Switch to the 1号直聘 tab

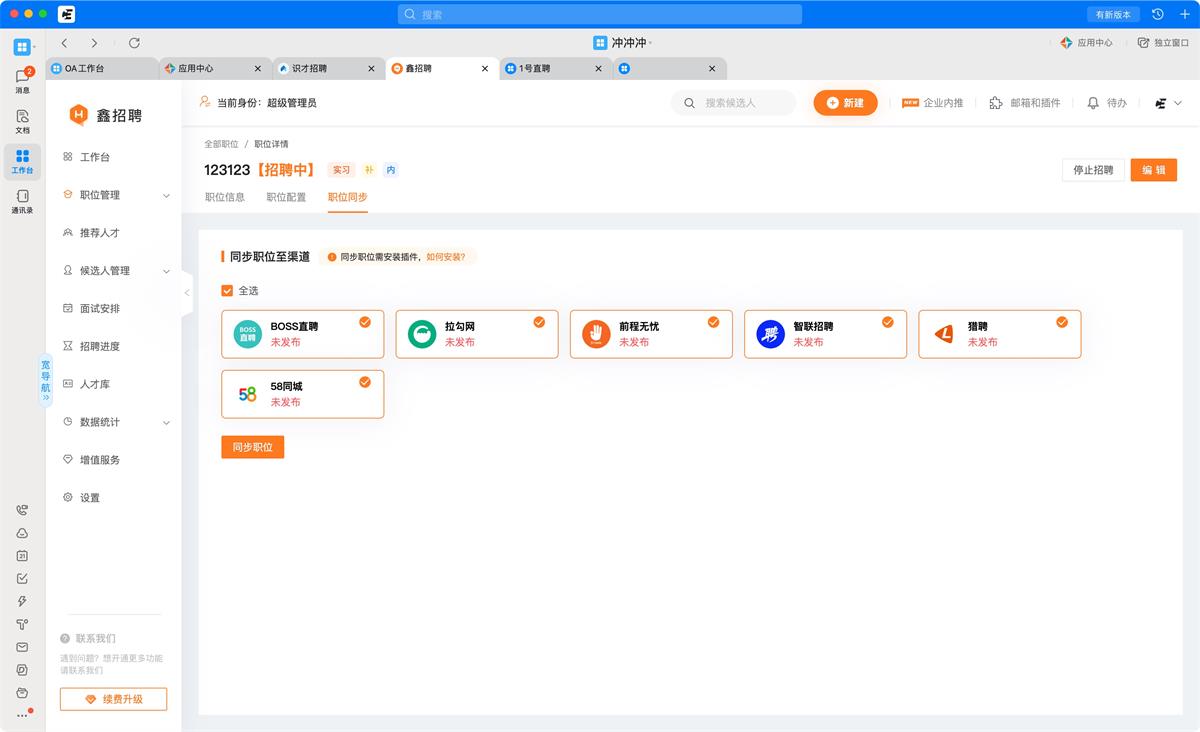(x=556, y=68)
